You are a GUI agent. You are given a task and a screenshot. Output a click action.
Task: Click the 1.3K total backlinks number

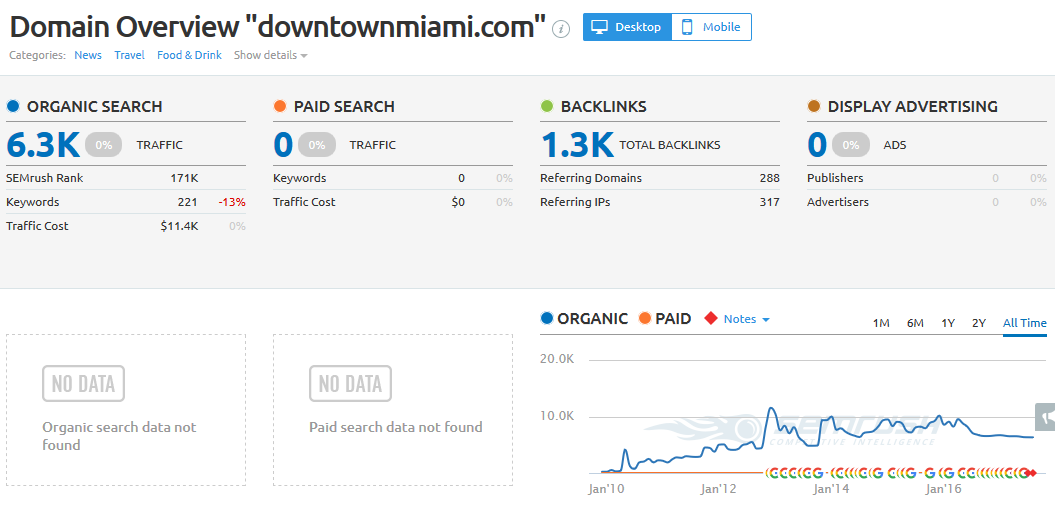(x=577, y=145)
